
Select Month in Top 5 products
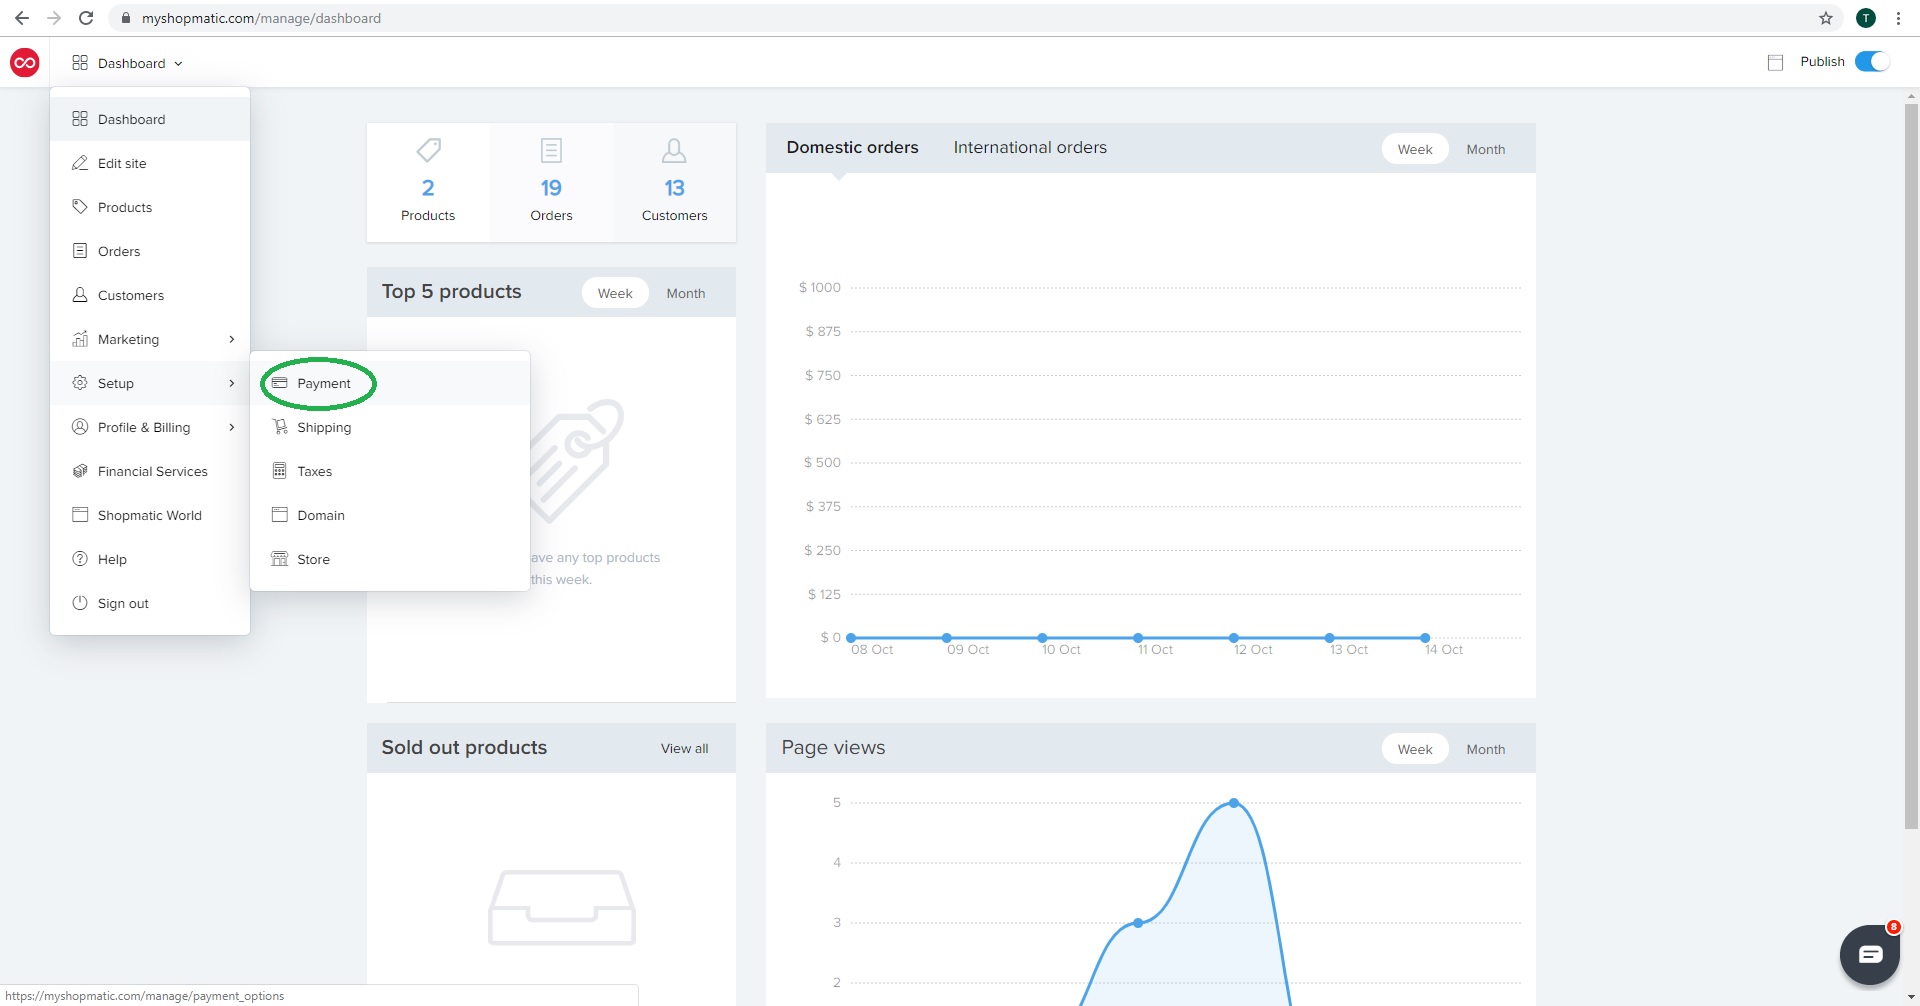point(686,293)
